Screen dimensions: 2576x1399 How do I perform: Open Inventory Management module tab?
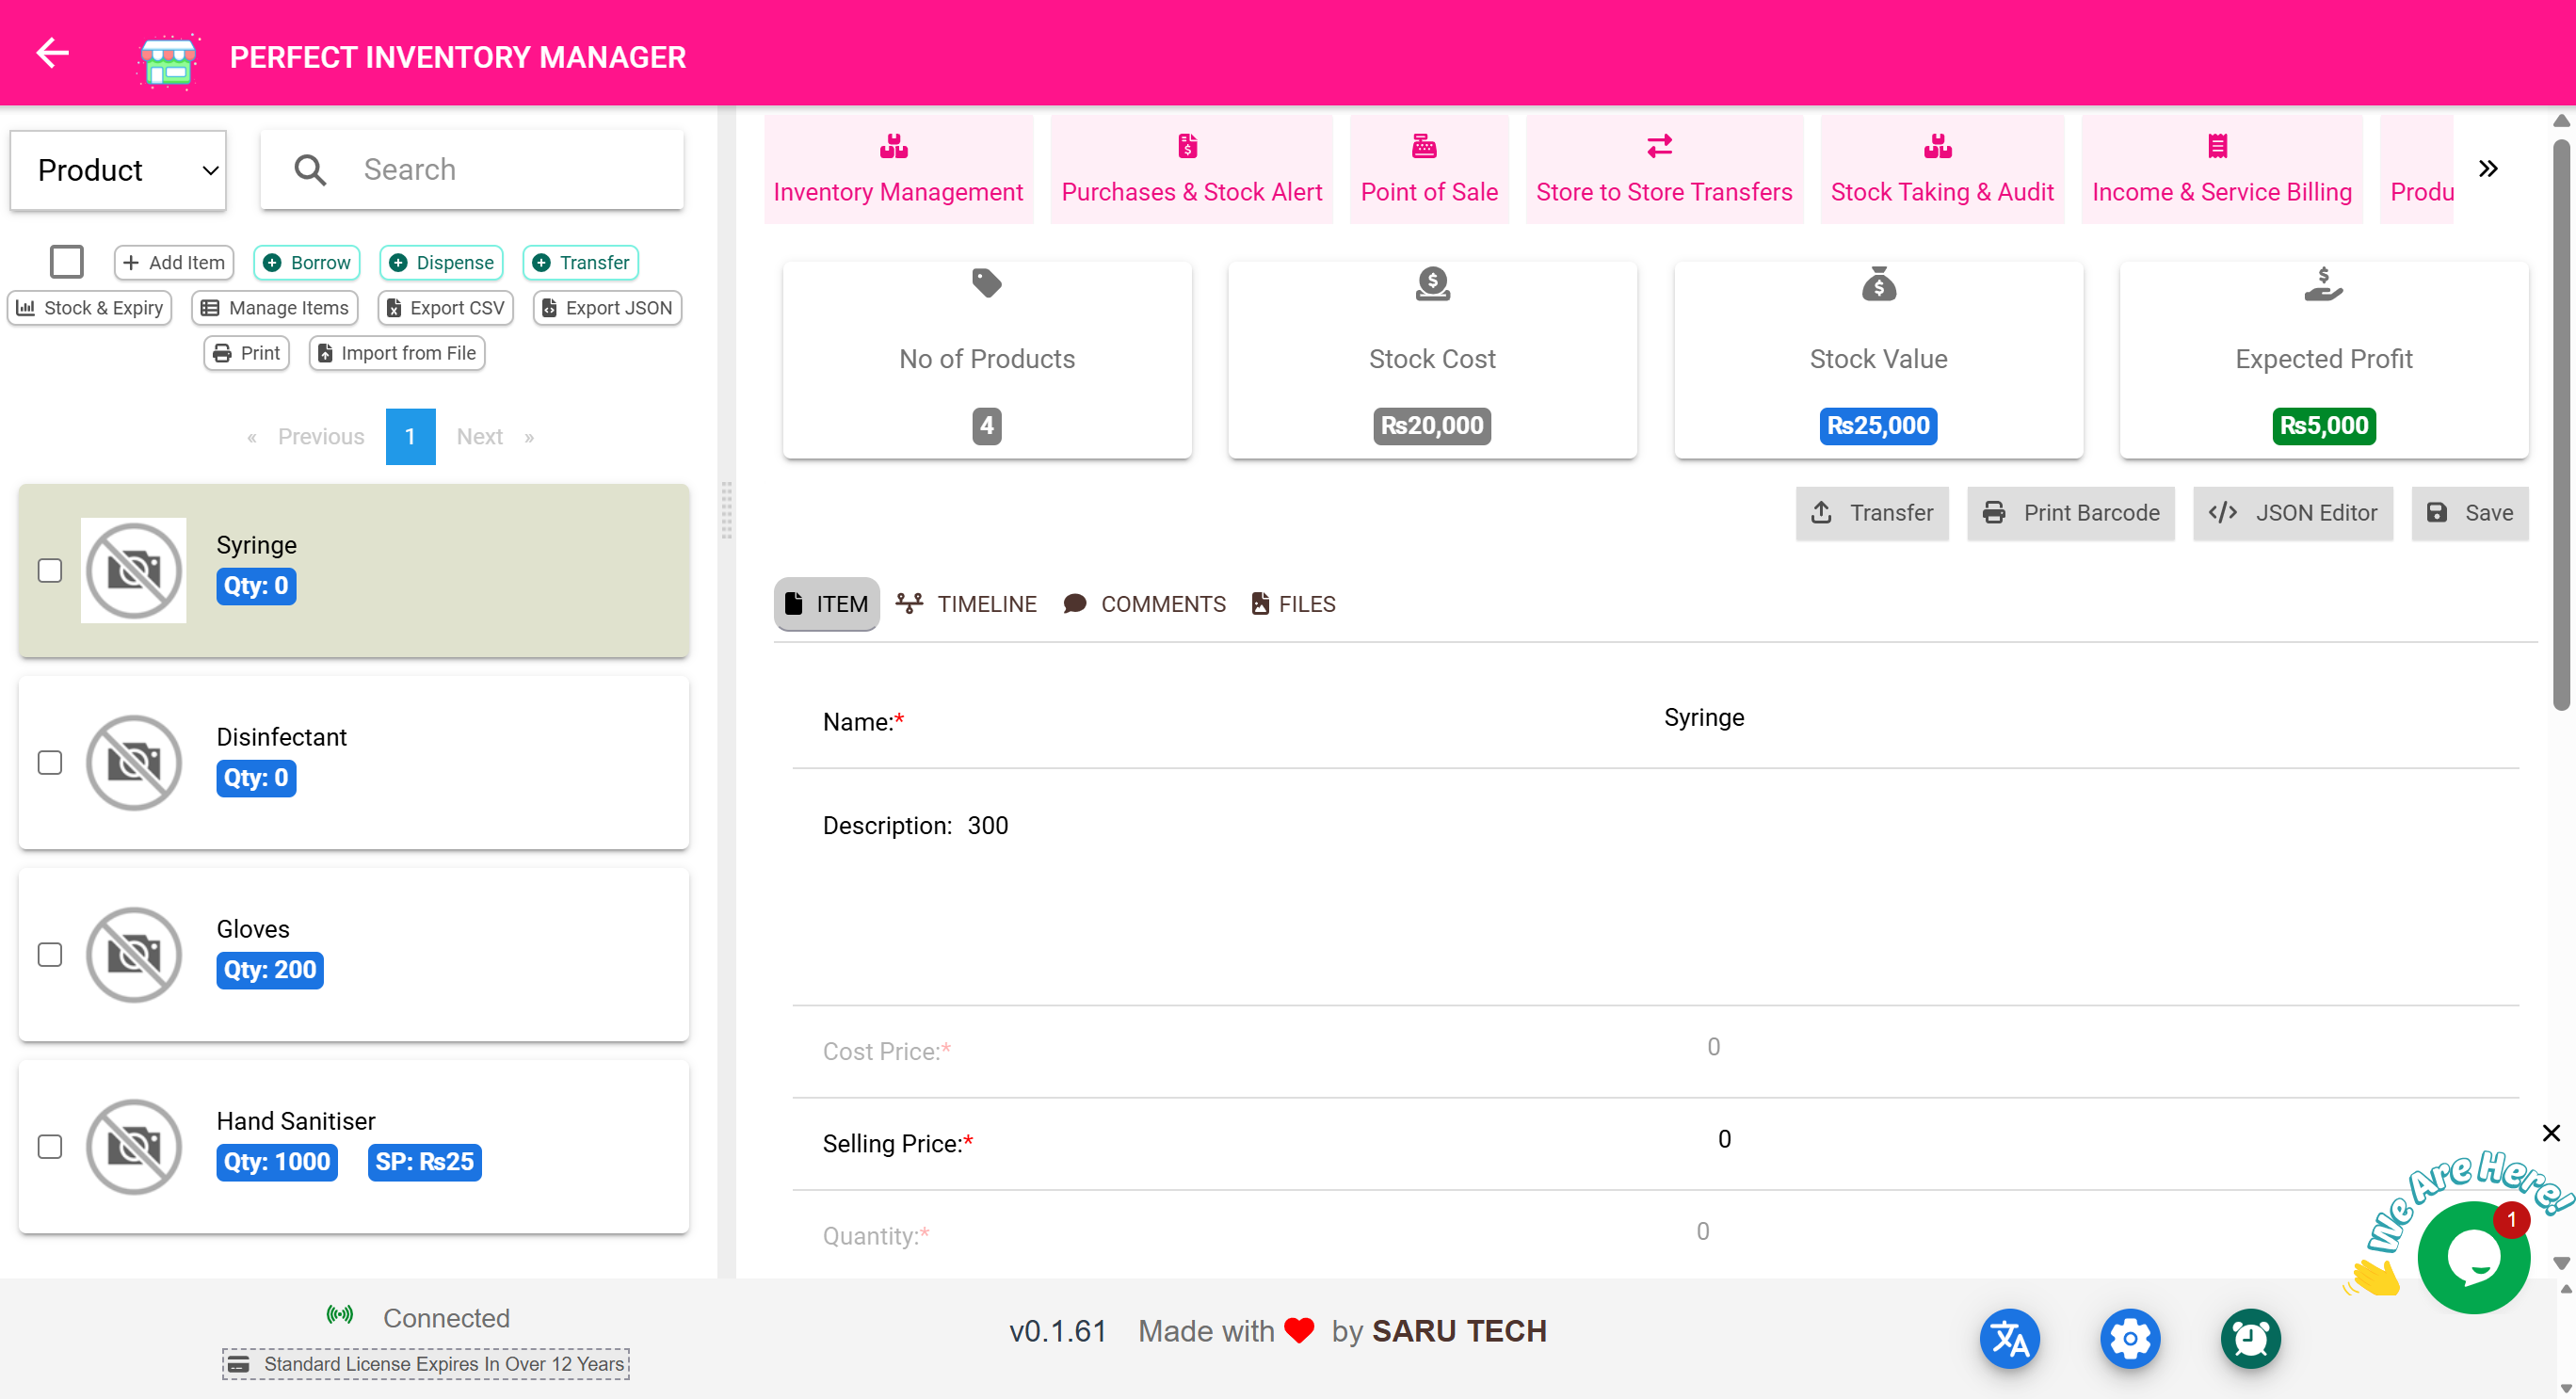[x=897, y=168]
